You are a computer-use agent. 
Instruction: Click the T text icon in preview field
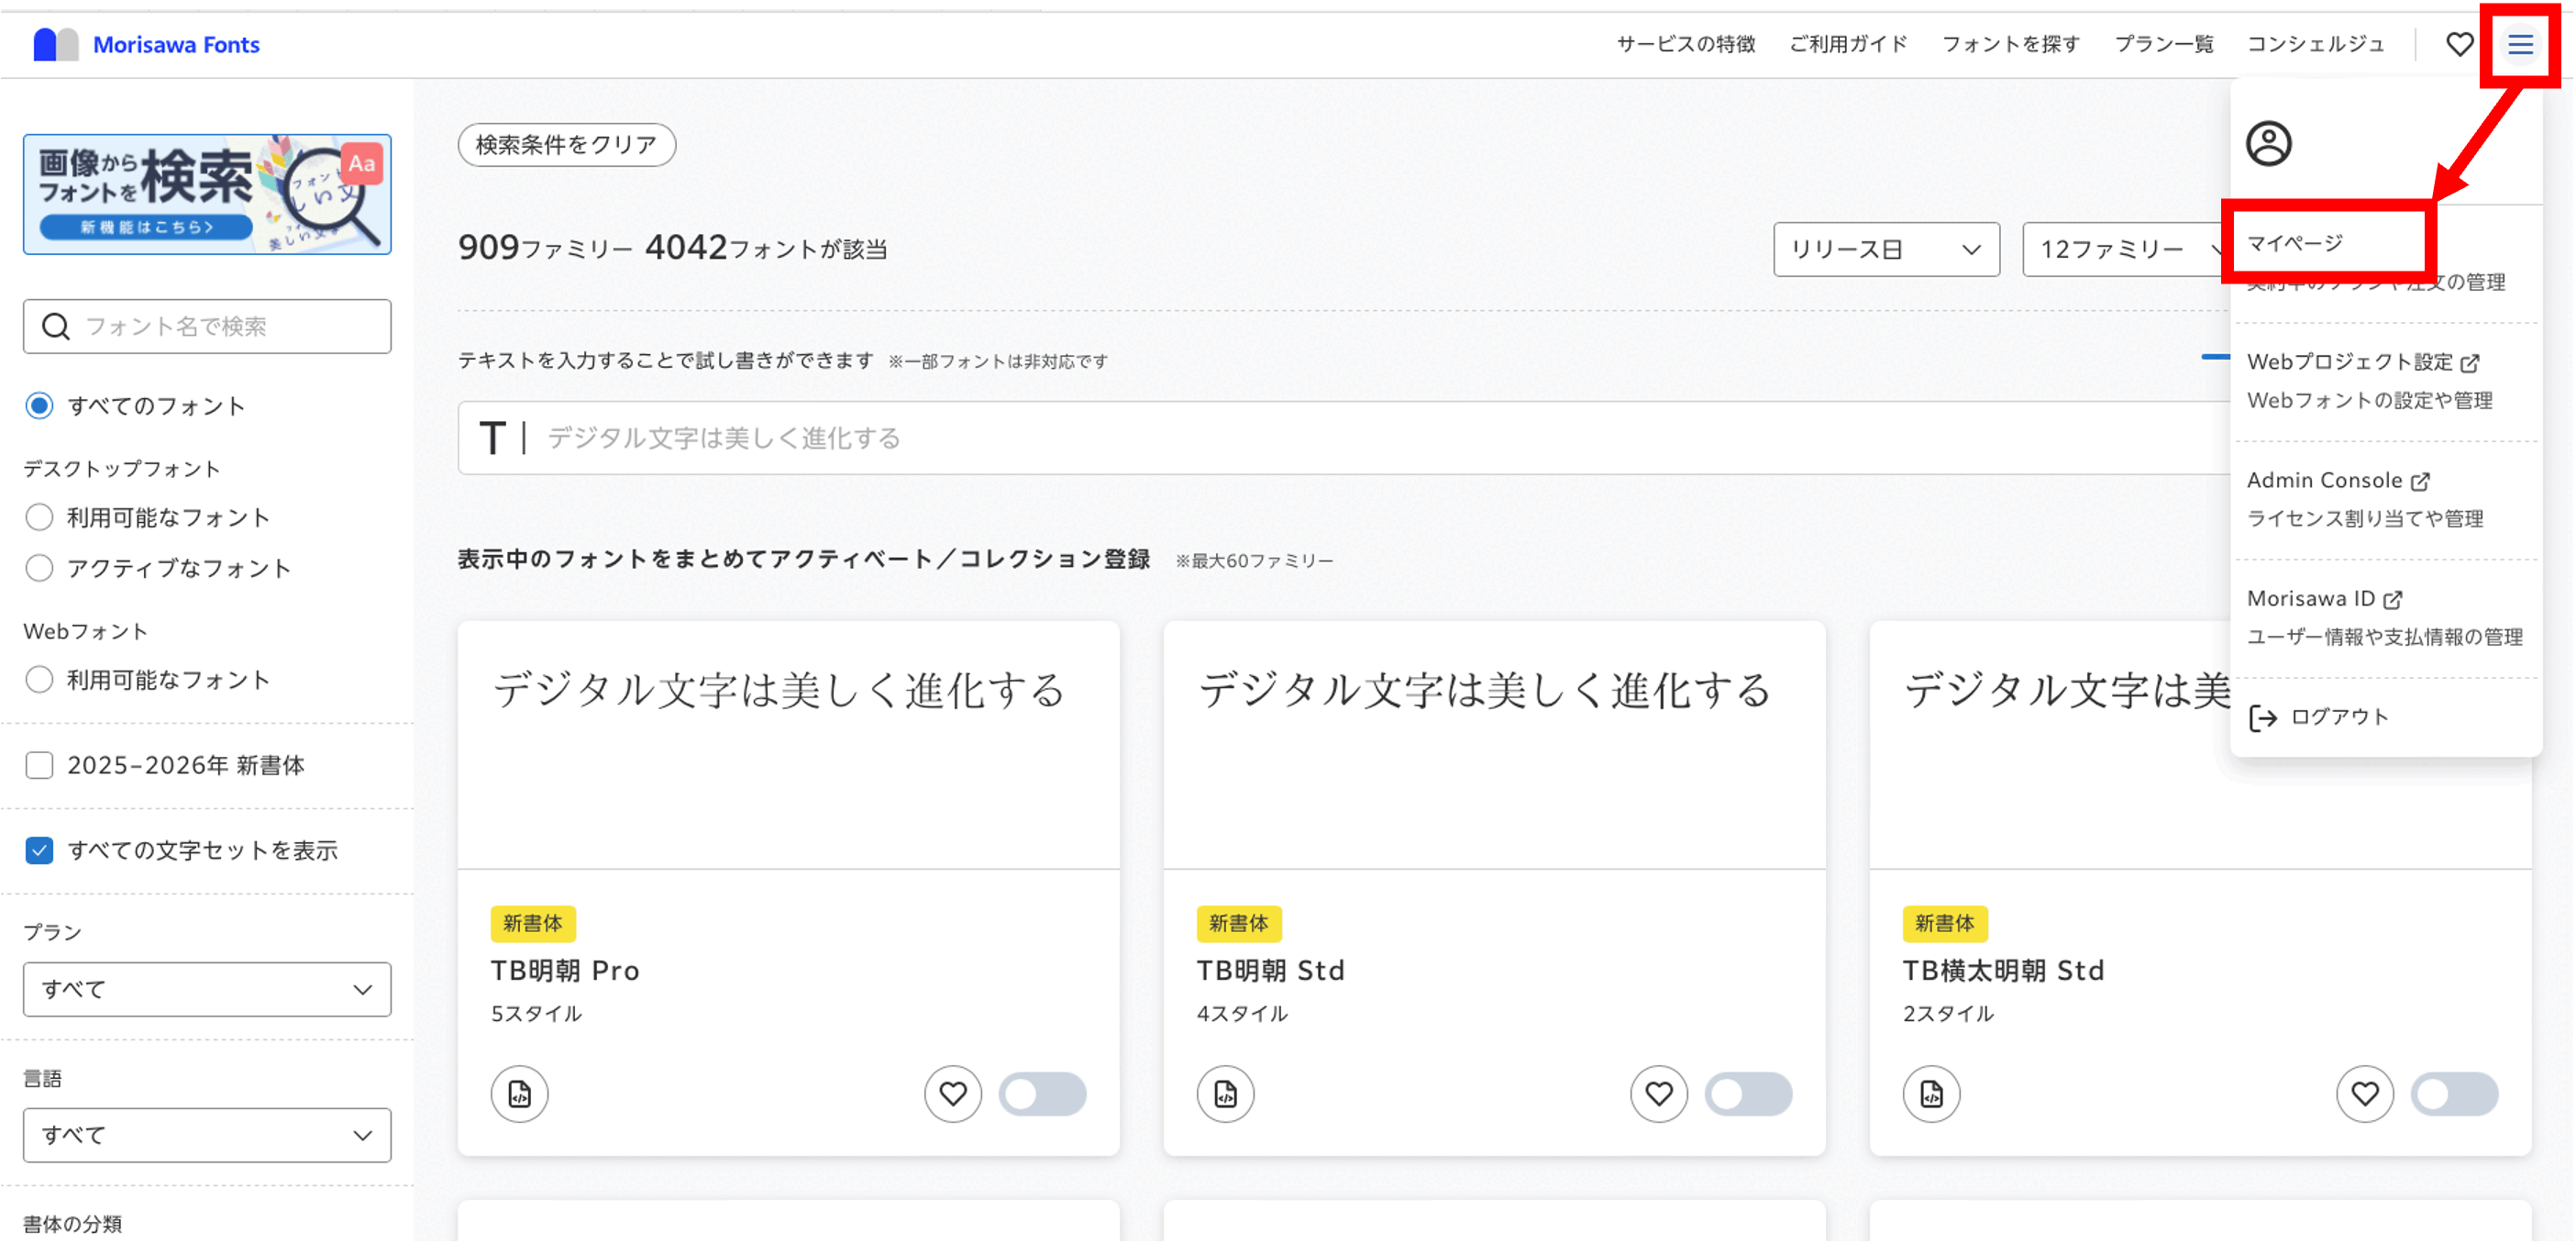pyautogui.click(x=492, y=438)
